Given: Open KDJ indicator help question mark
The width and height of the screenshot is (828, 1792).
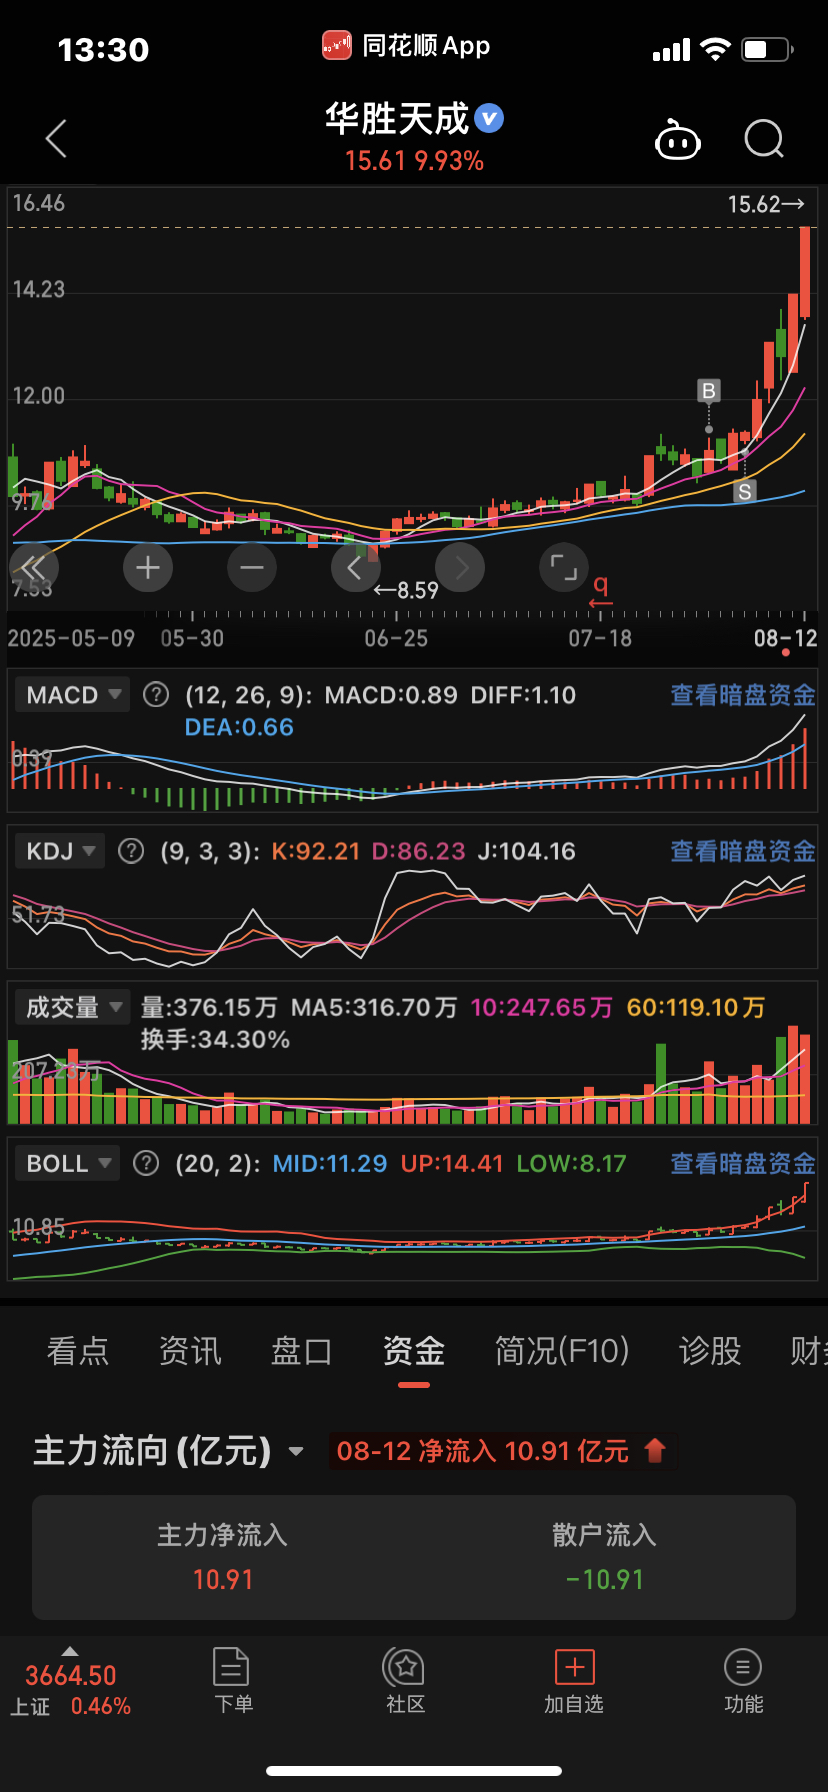Looking at the screenshot, I should (131, 851).
